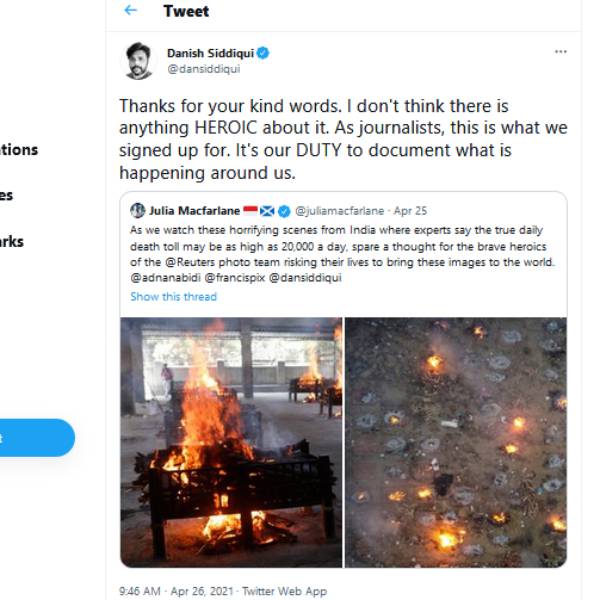Screen dimensions: 600x600
Task: Click the quoted tweet text by Julia Macfarlane
Action: pyautogui.click(x=342, y=254)
